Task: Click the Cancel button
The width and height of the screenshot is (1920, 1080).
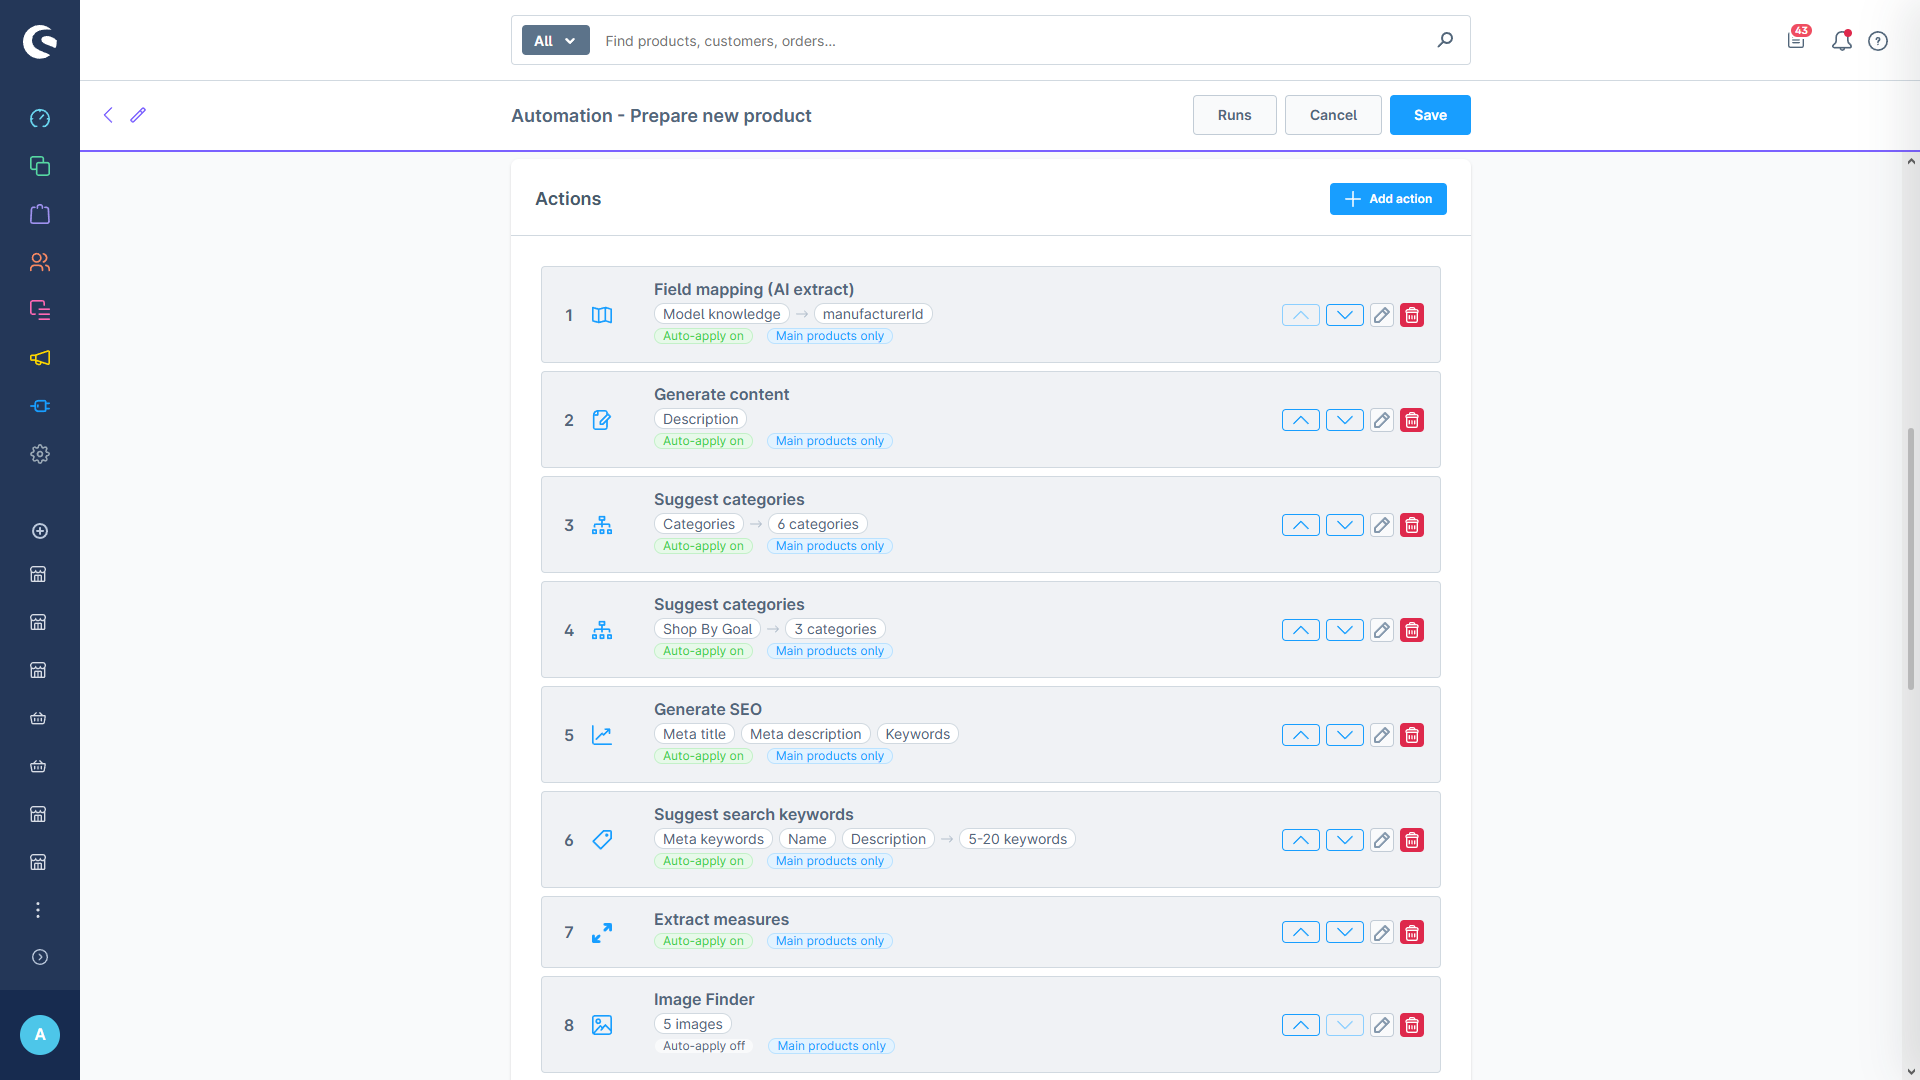Action: tap(1333, 115)
